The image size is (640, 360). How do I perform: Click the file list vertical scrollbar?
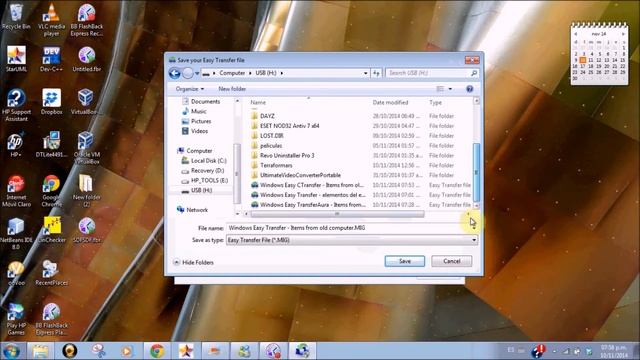coord(476,171)
